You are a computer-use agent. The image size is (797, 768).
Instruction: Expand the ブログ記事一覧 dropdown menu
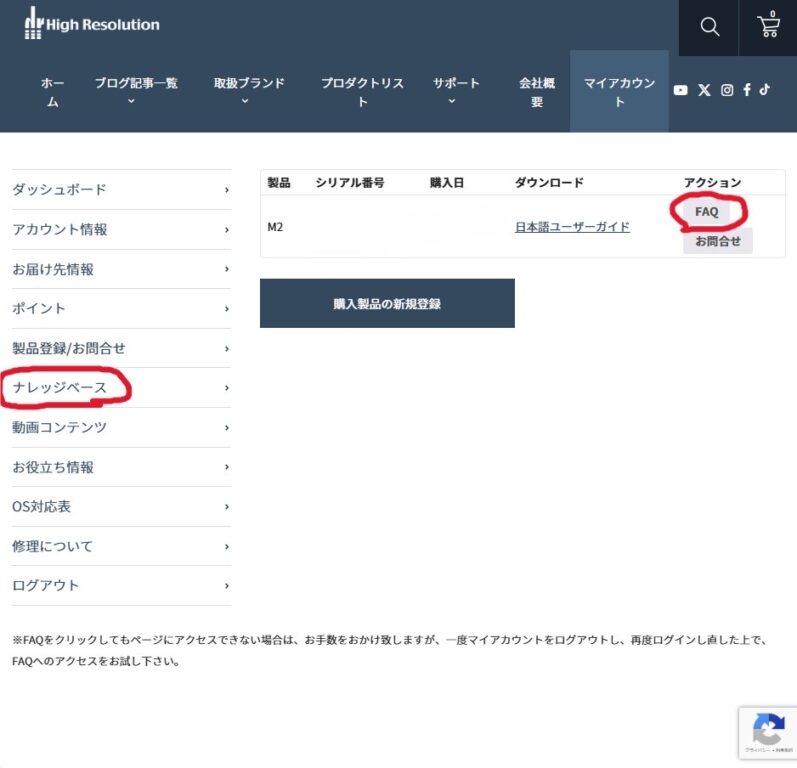point(136,91)
